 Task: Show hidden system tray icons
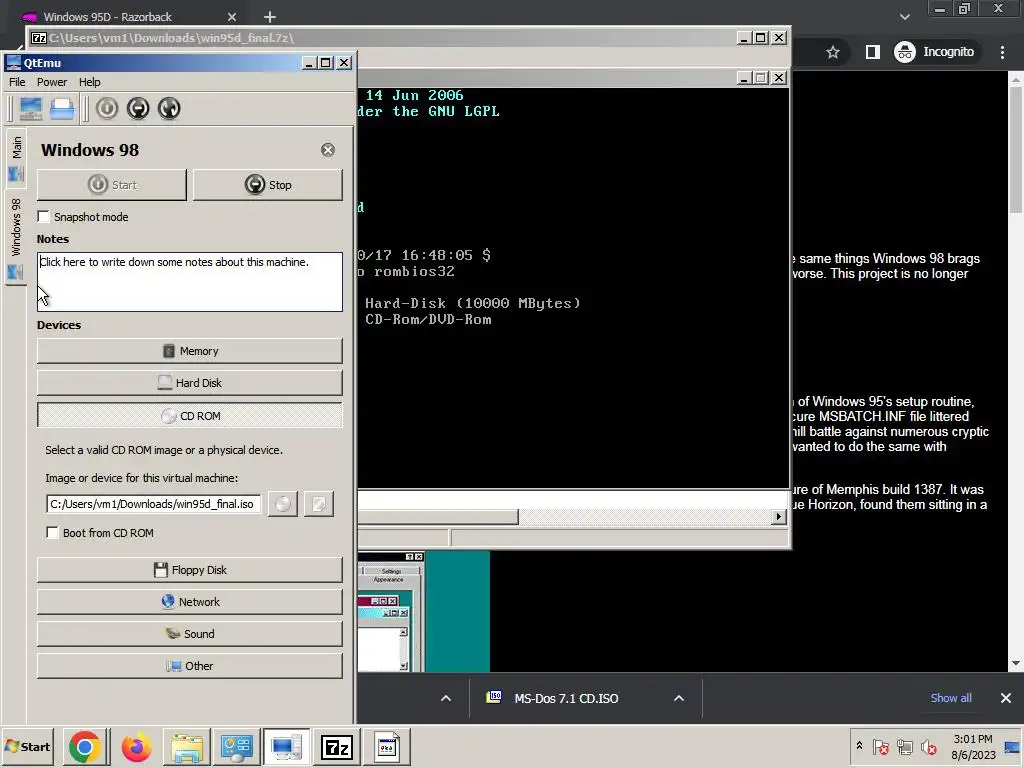(x=859, y=746)
